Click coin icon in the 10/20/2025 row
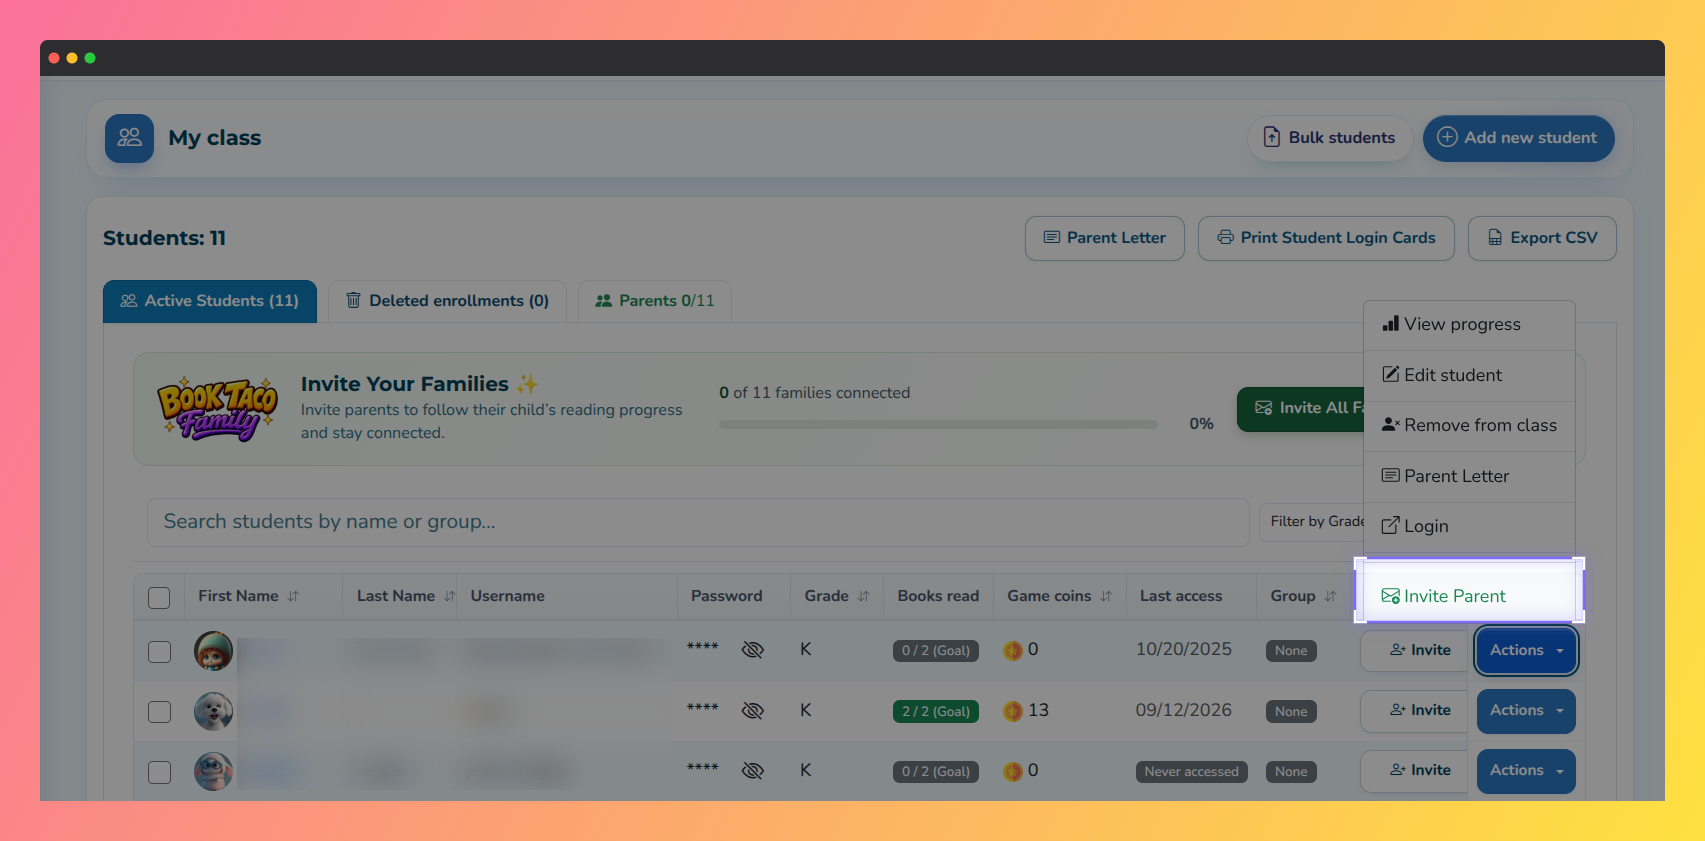Screen dimensions: 1705x841 (x=1013, y=650)
